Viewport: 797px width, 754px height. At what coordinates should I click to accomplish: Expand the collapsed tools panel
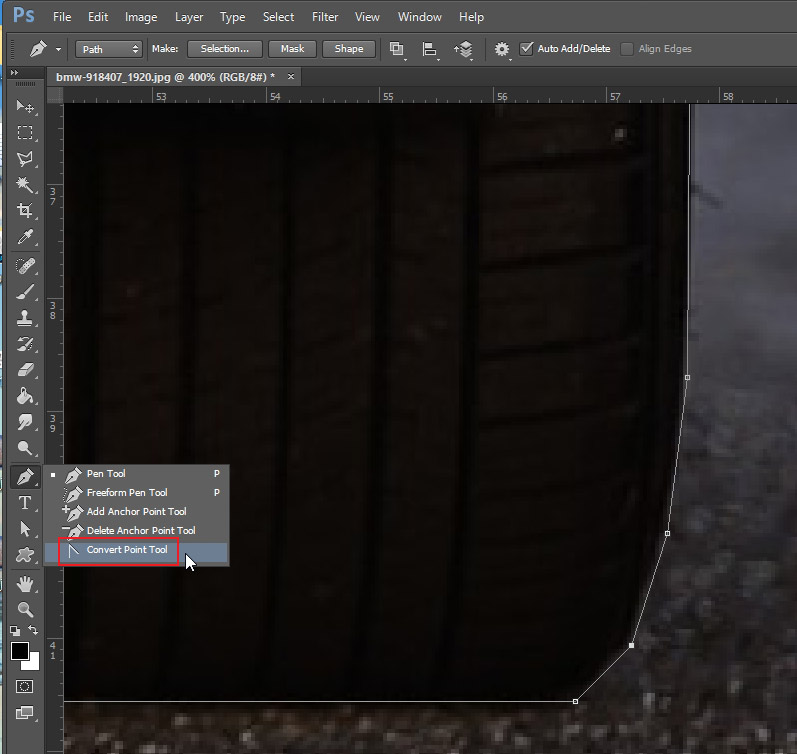(x=14, y=73)
